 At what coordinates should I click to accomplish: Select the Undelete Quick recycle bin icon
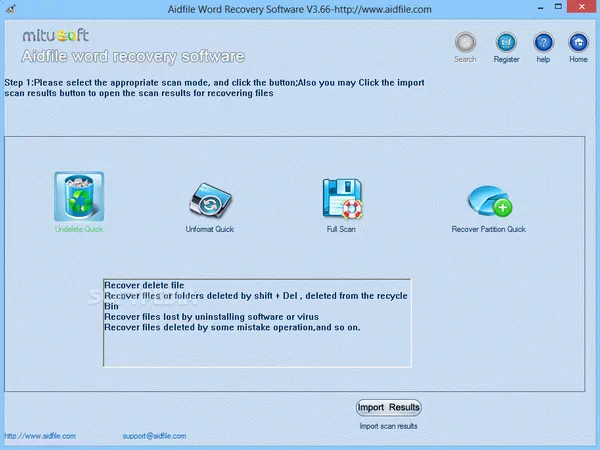coord(79,196)
